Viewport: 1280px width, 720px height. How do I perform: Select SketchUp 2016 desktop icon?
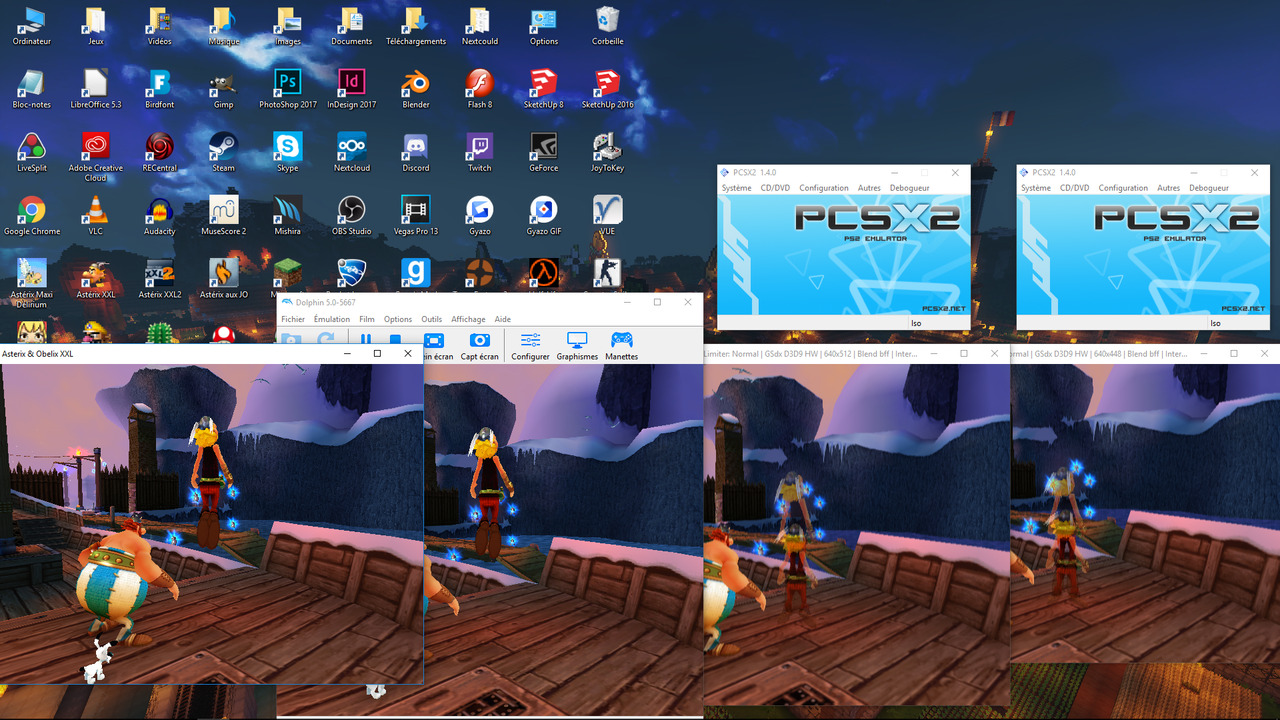607,89
